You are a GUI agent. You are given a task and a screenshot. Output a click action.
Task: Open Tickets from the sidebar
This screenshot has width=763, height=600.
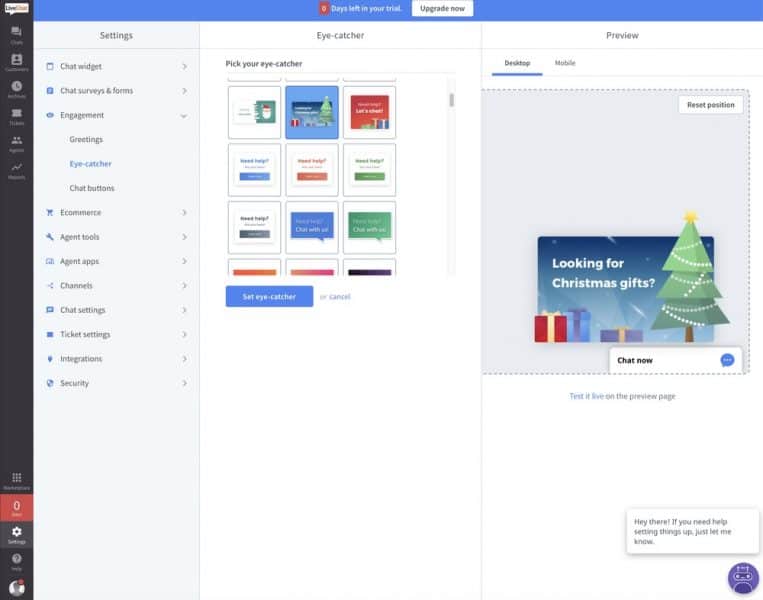tap(16, 116)
